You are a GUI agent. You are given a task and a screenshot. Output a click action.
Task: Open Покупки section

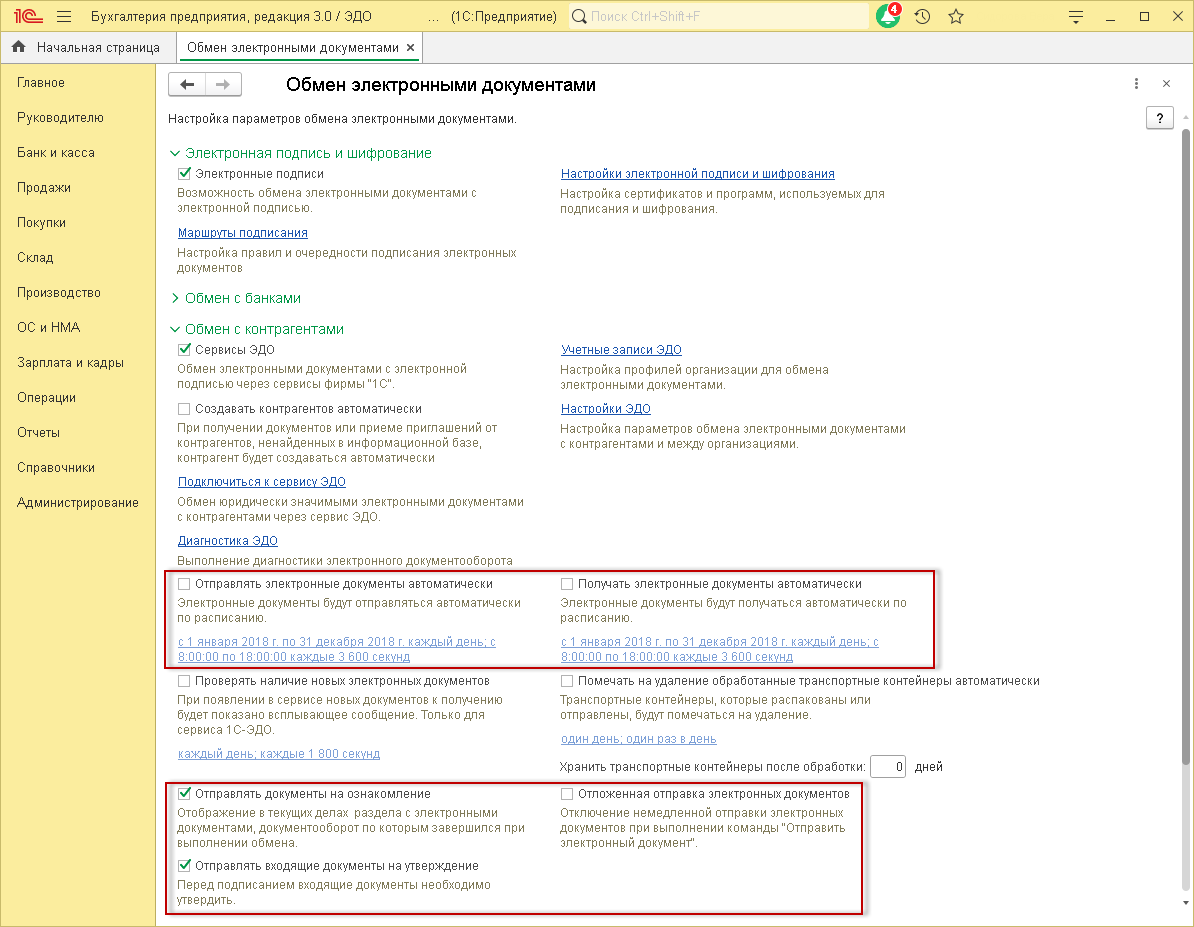tap(42, 222)
